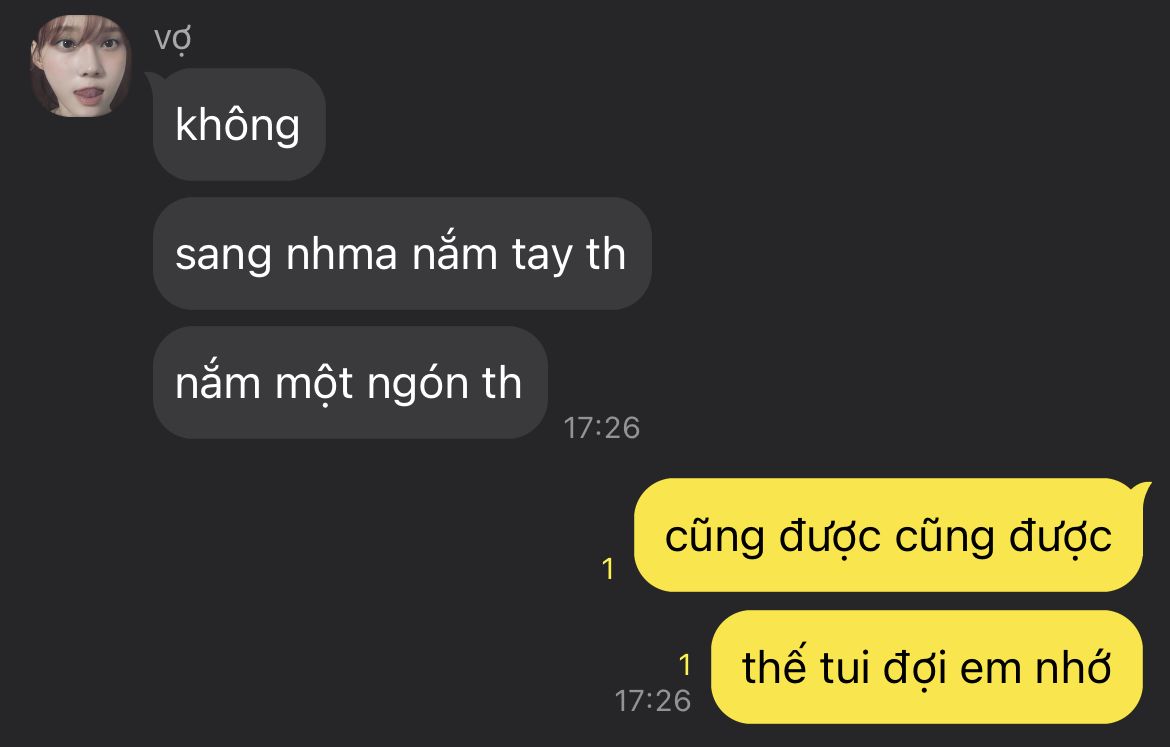Click the 17:26 timestamp after received messages

pos(601,428)
